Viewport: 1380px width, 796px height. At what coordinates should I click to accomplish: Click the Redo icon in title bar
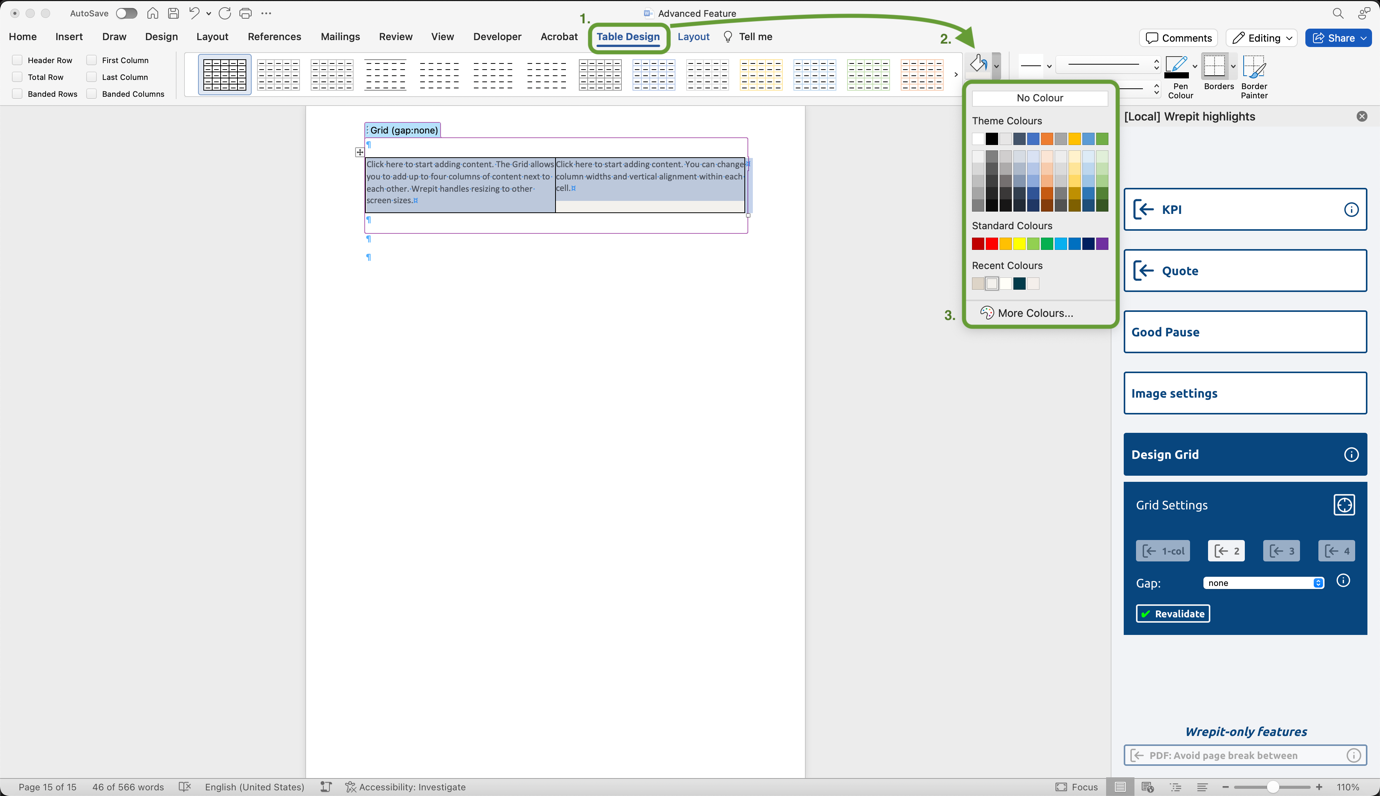click(225, 14)
